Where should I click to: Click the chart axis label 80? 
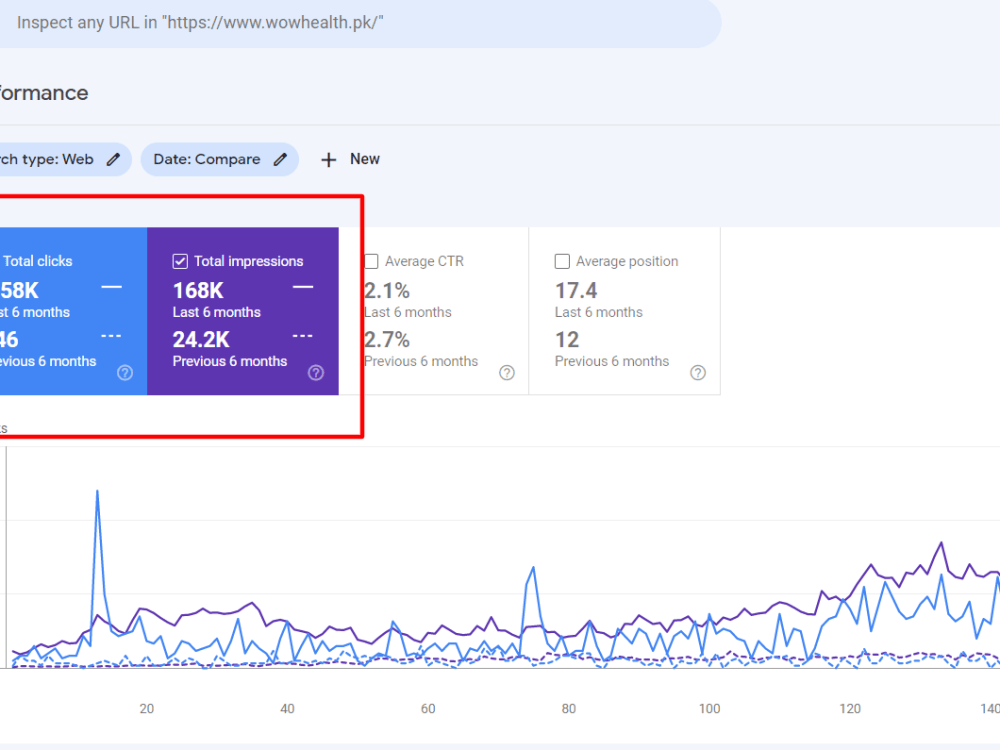click(569, 709)
